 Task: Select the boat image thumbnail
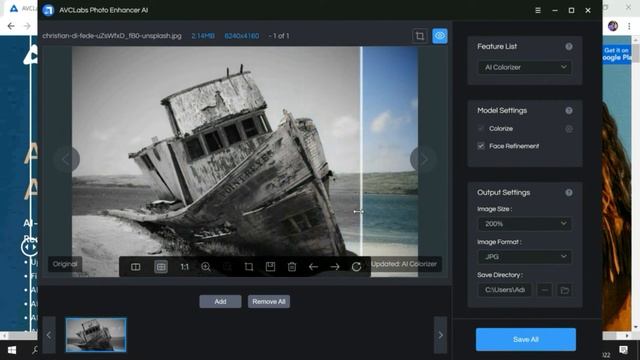pyautogui.click(x=96, y=335)
